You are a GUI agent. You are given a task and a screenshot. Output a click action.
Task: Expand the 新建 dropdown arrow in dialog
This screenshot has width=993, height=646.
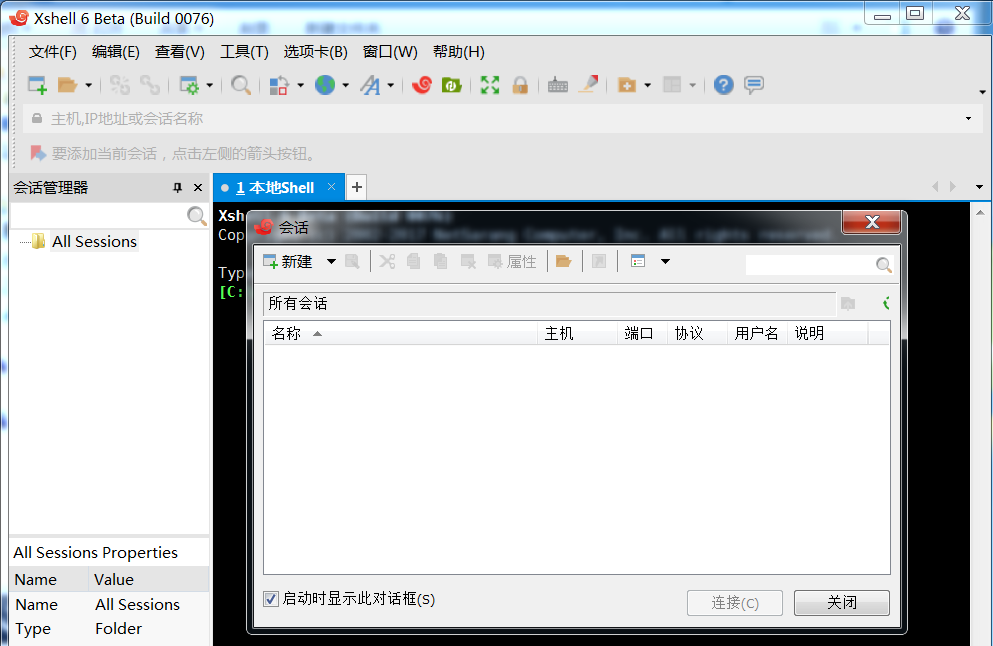331,262
